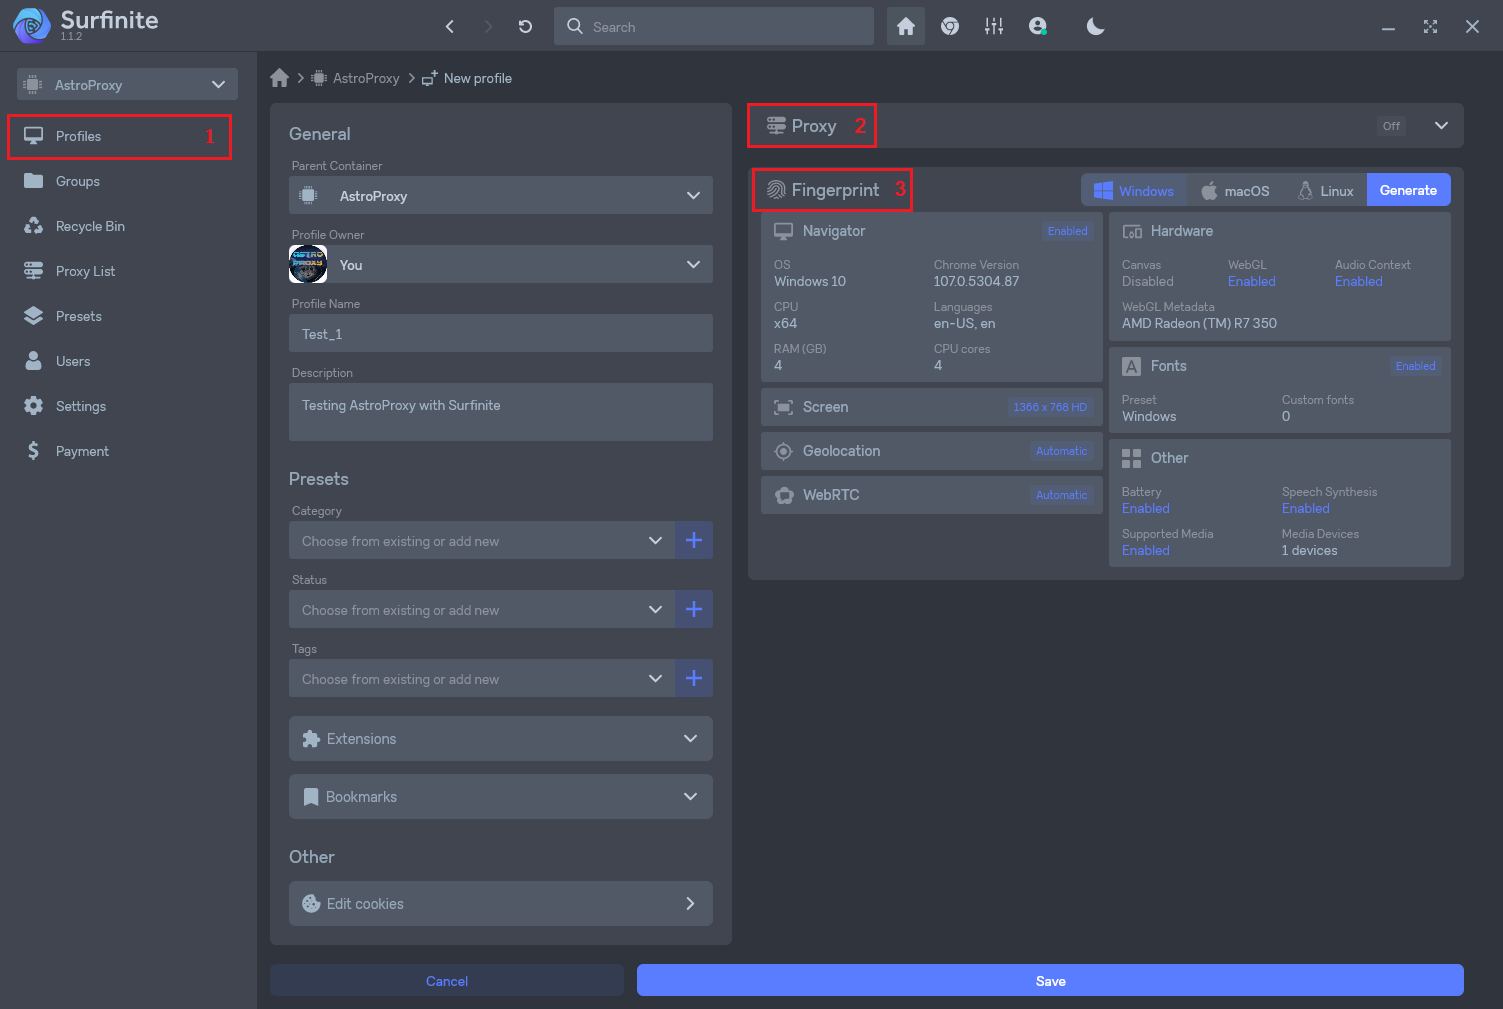
Task: Click the Save button
Action: [x=1050, y=980]
